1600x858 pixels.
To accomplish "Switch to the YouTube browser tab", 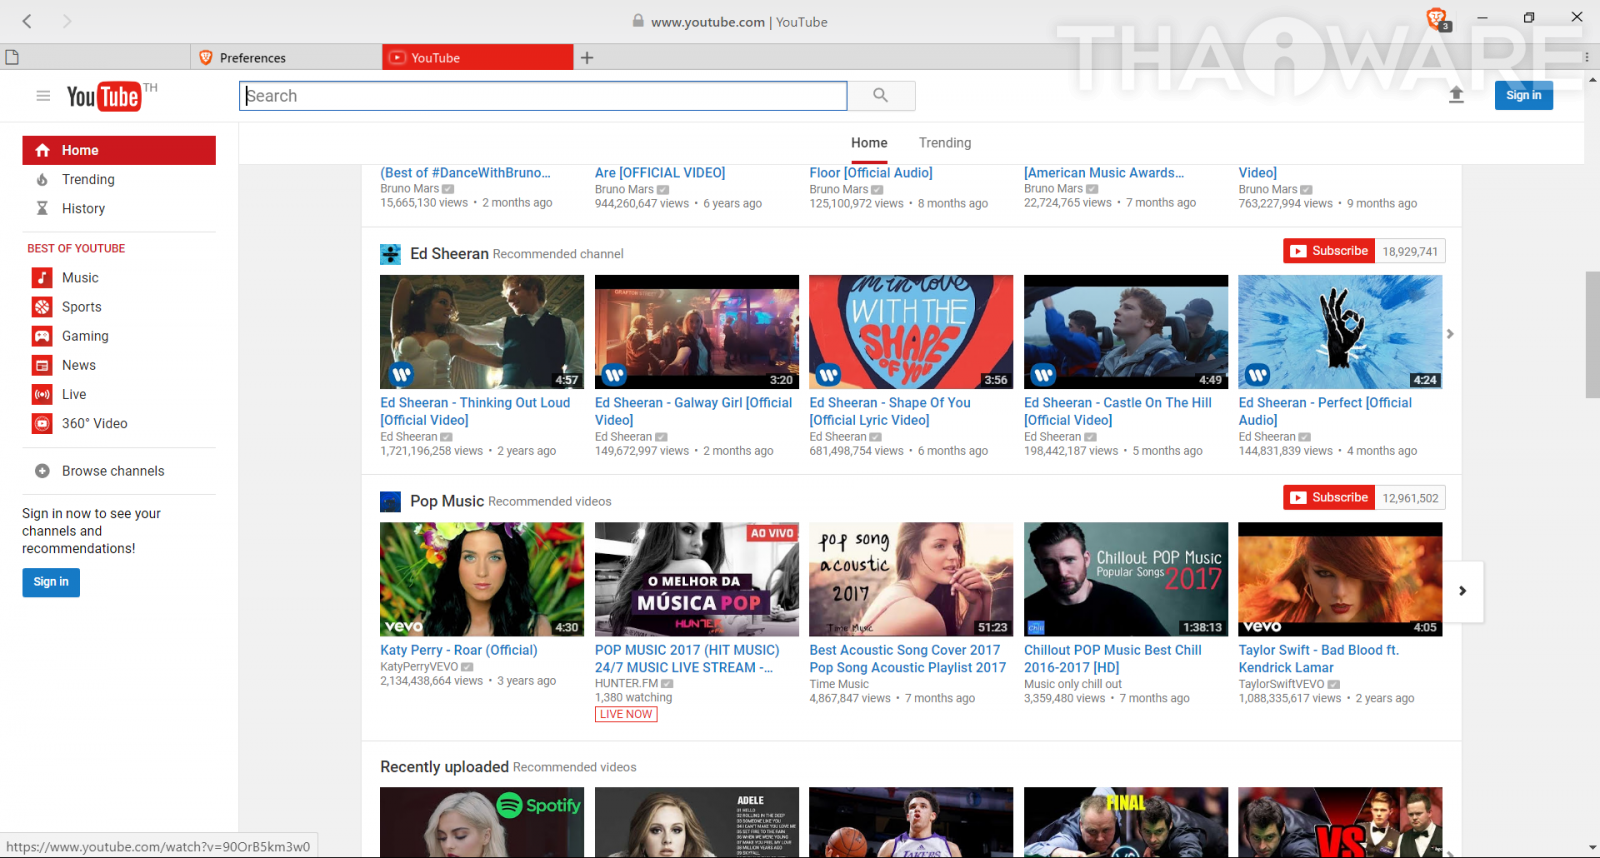I will 478,57.
